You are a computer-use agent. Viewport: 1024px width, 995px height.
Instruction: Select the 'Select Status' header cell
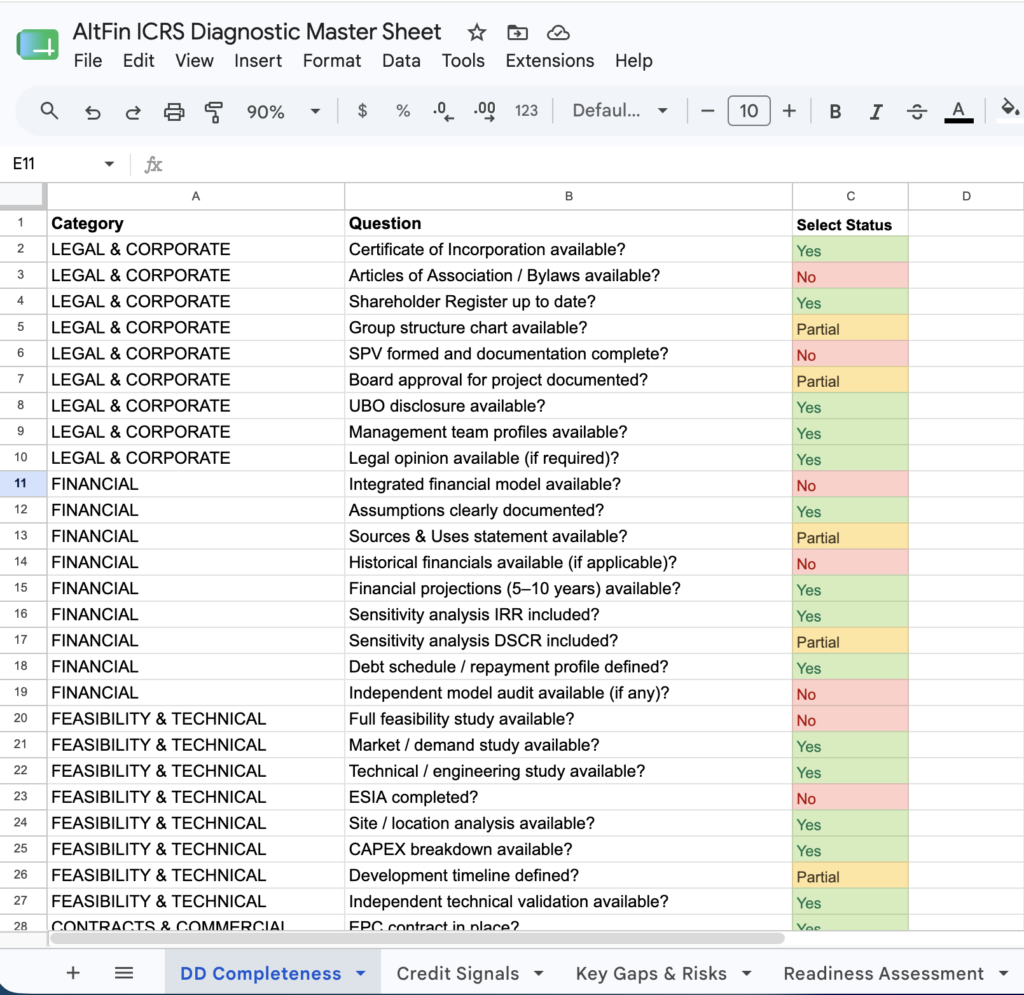pyautogui.click(x=850, y=224)
